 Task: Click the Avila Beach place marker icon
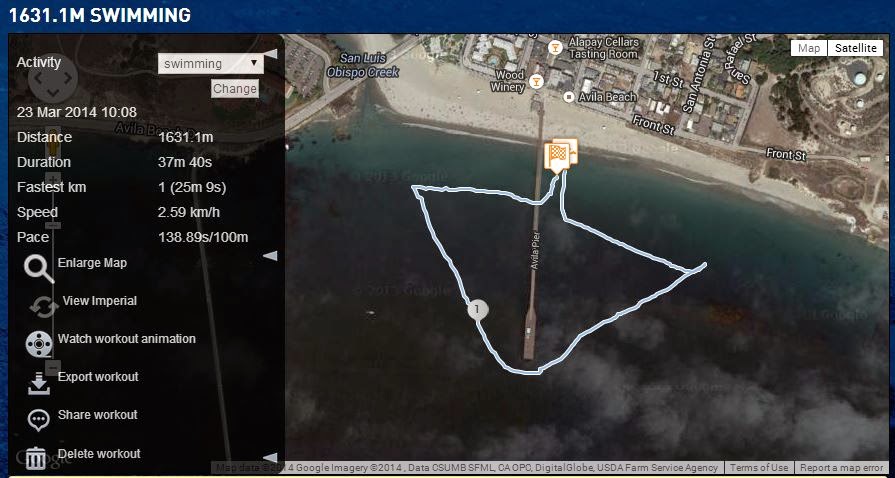568,97
